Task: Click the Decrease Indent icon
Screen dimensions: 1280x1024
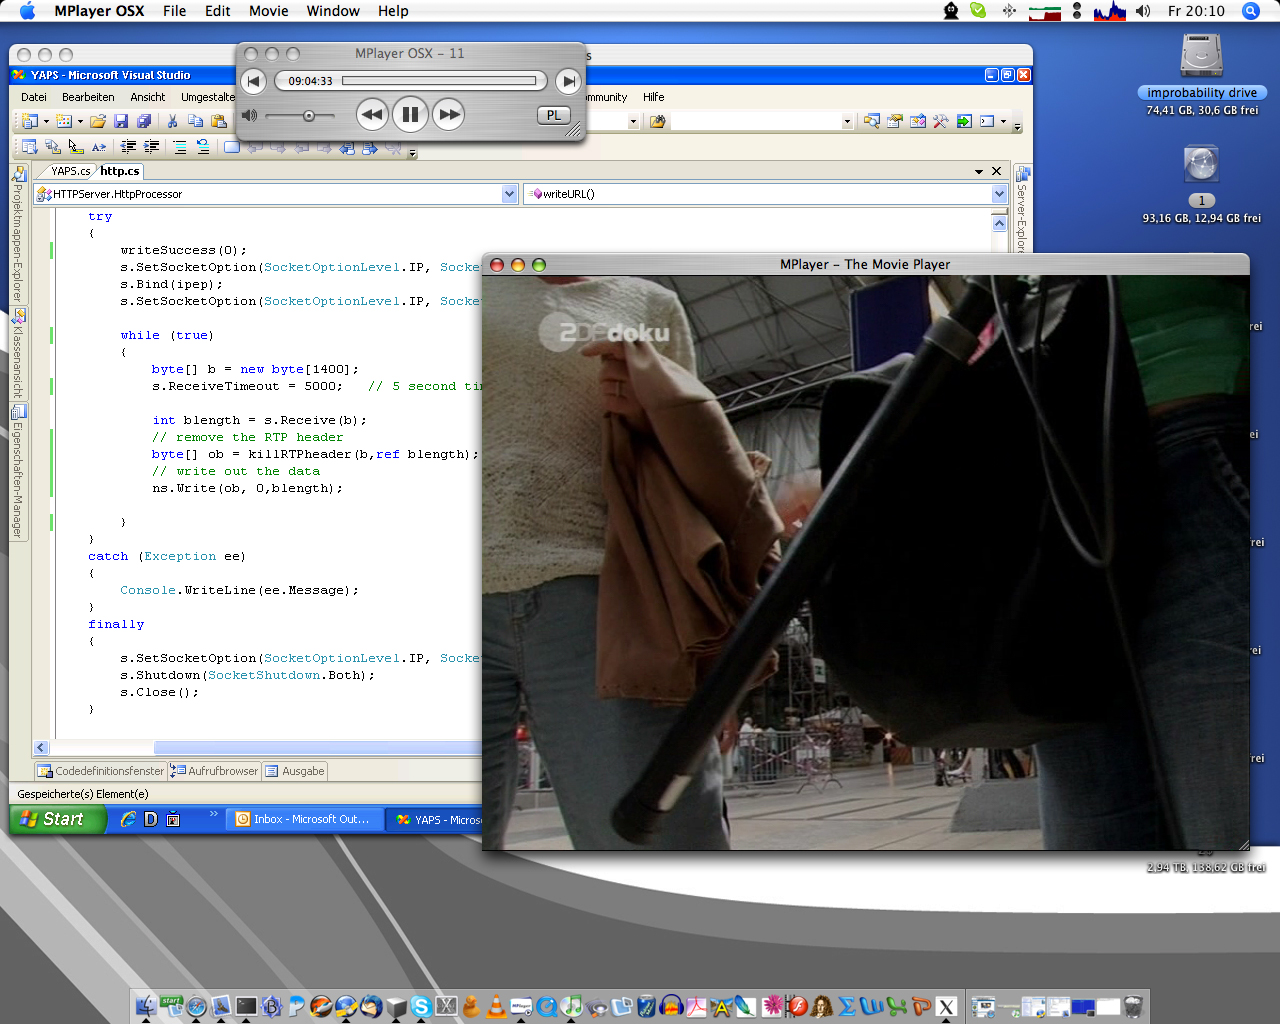Action: click(128, 147)
